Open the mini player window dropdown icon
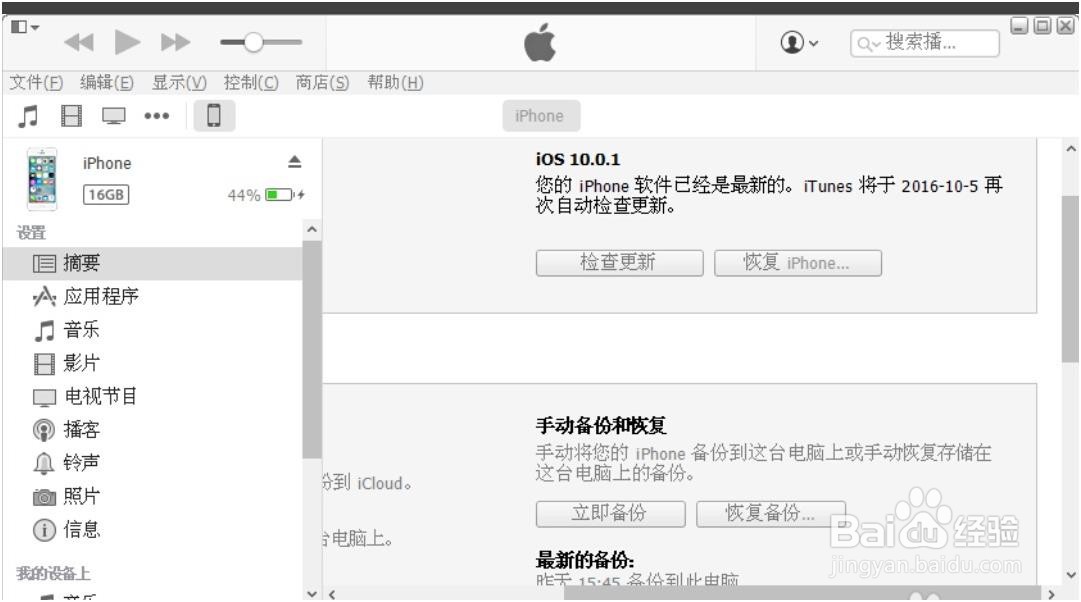 coord(25,27)
